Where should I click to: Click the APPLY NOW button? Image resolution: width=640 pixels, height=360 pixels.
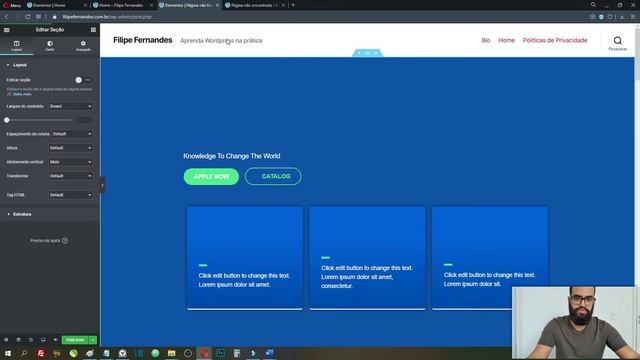211,176
